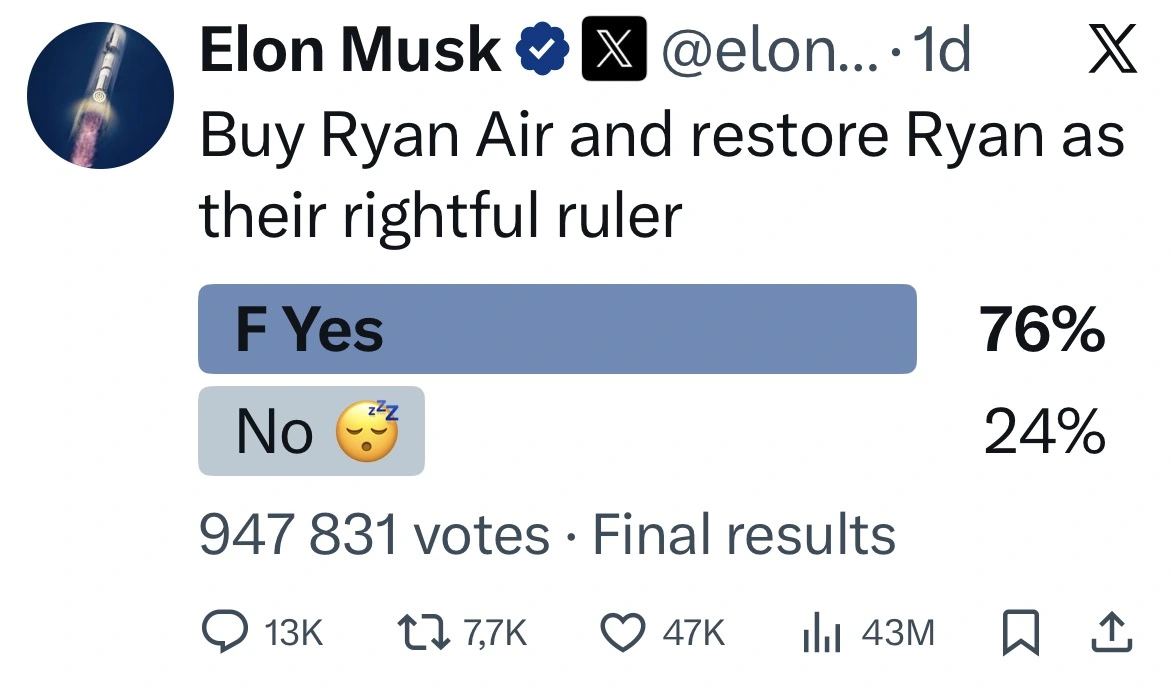Select the "No" poll result bar
This screenshot has width=1170, height=690.
pyautogui.click(x=311, y=431)
